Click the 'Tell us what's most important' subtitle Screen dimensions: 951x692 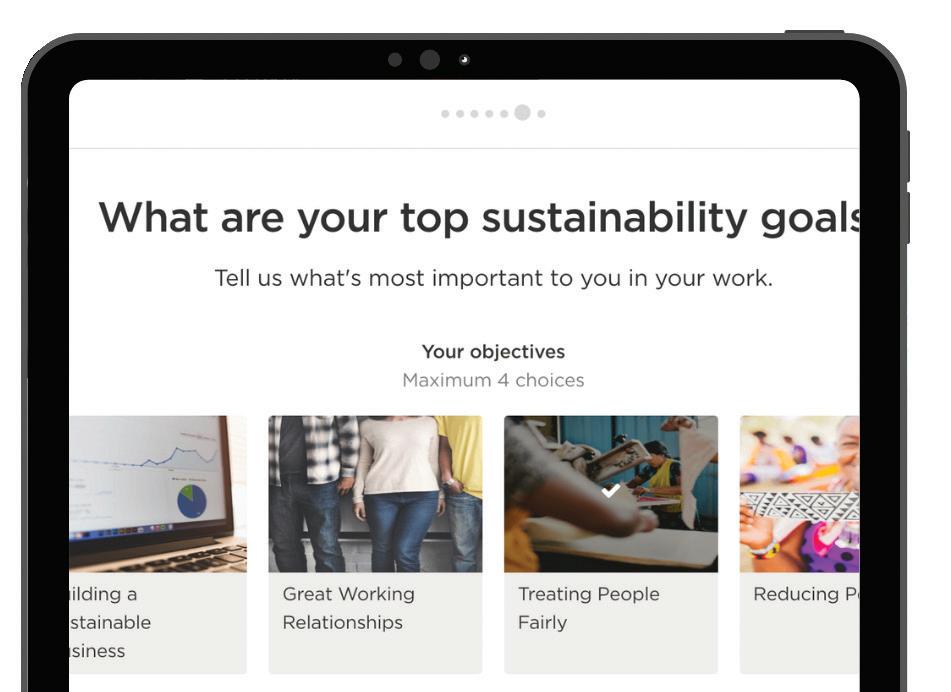pyautogui.click(x=493, y=278)
